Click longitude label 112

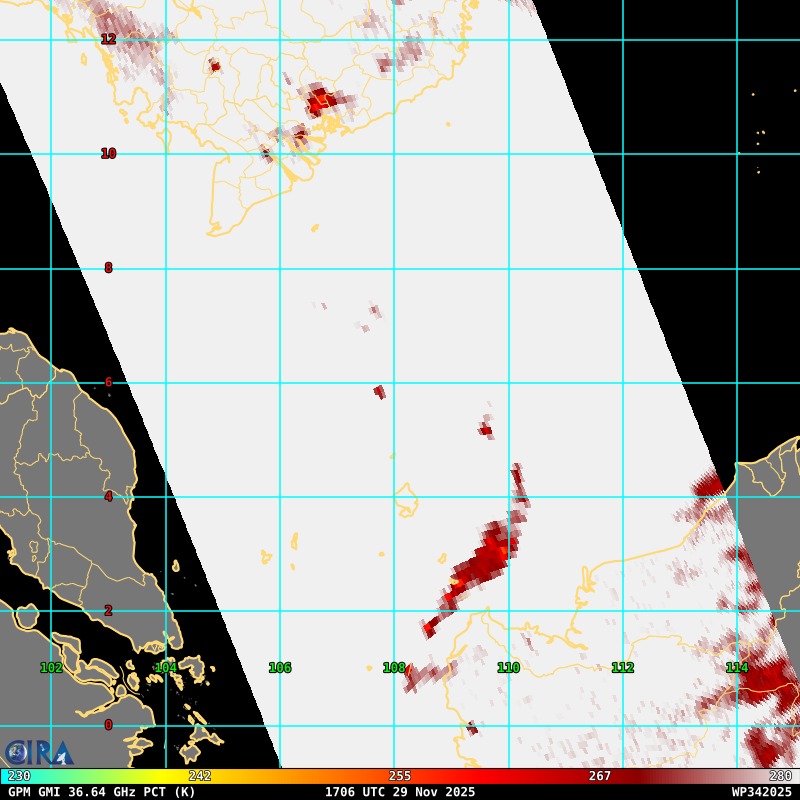(623, 667)
